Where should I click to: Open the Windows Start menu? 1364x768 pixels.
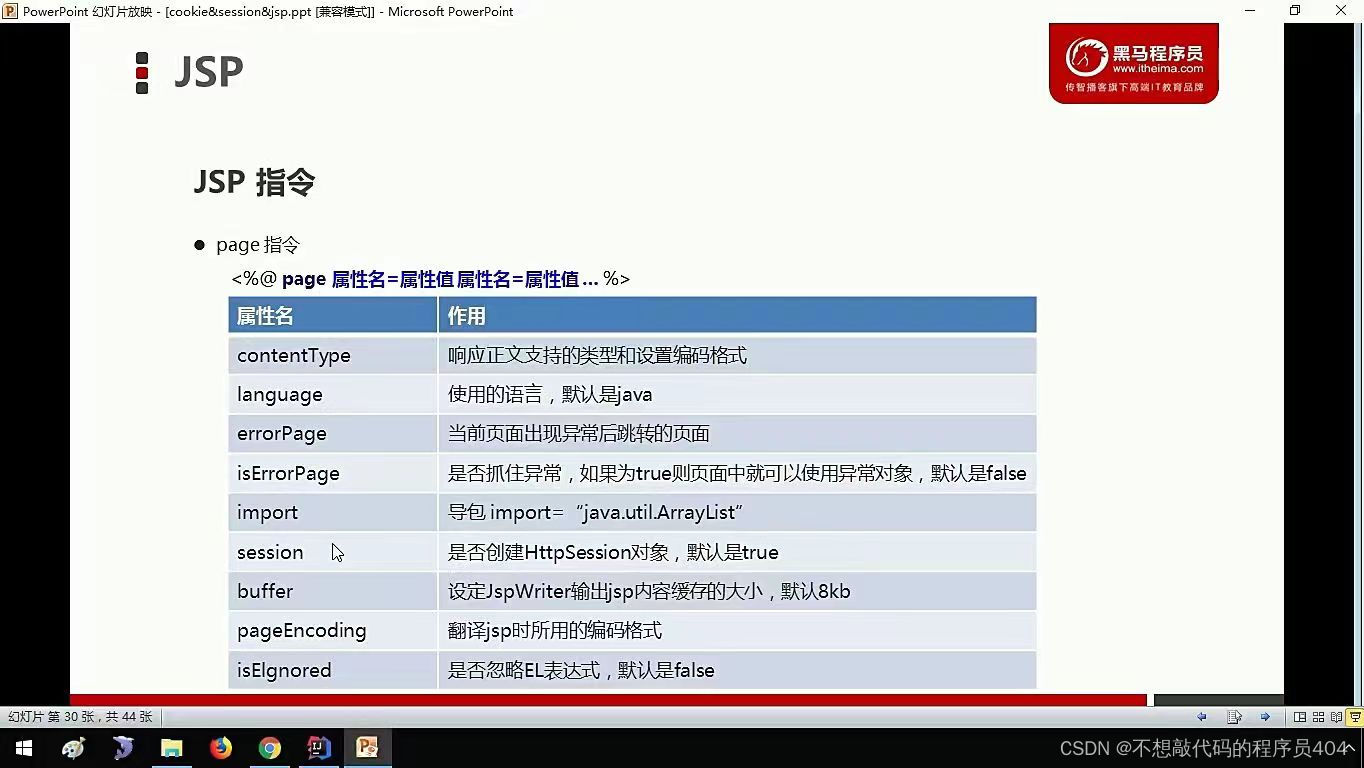point(22,747)
